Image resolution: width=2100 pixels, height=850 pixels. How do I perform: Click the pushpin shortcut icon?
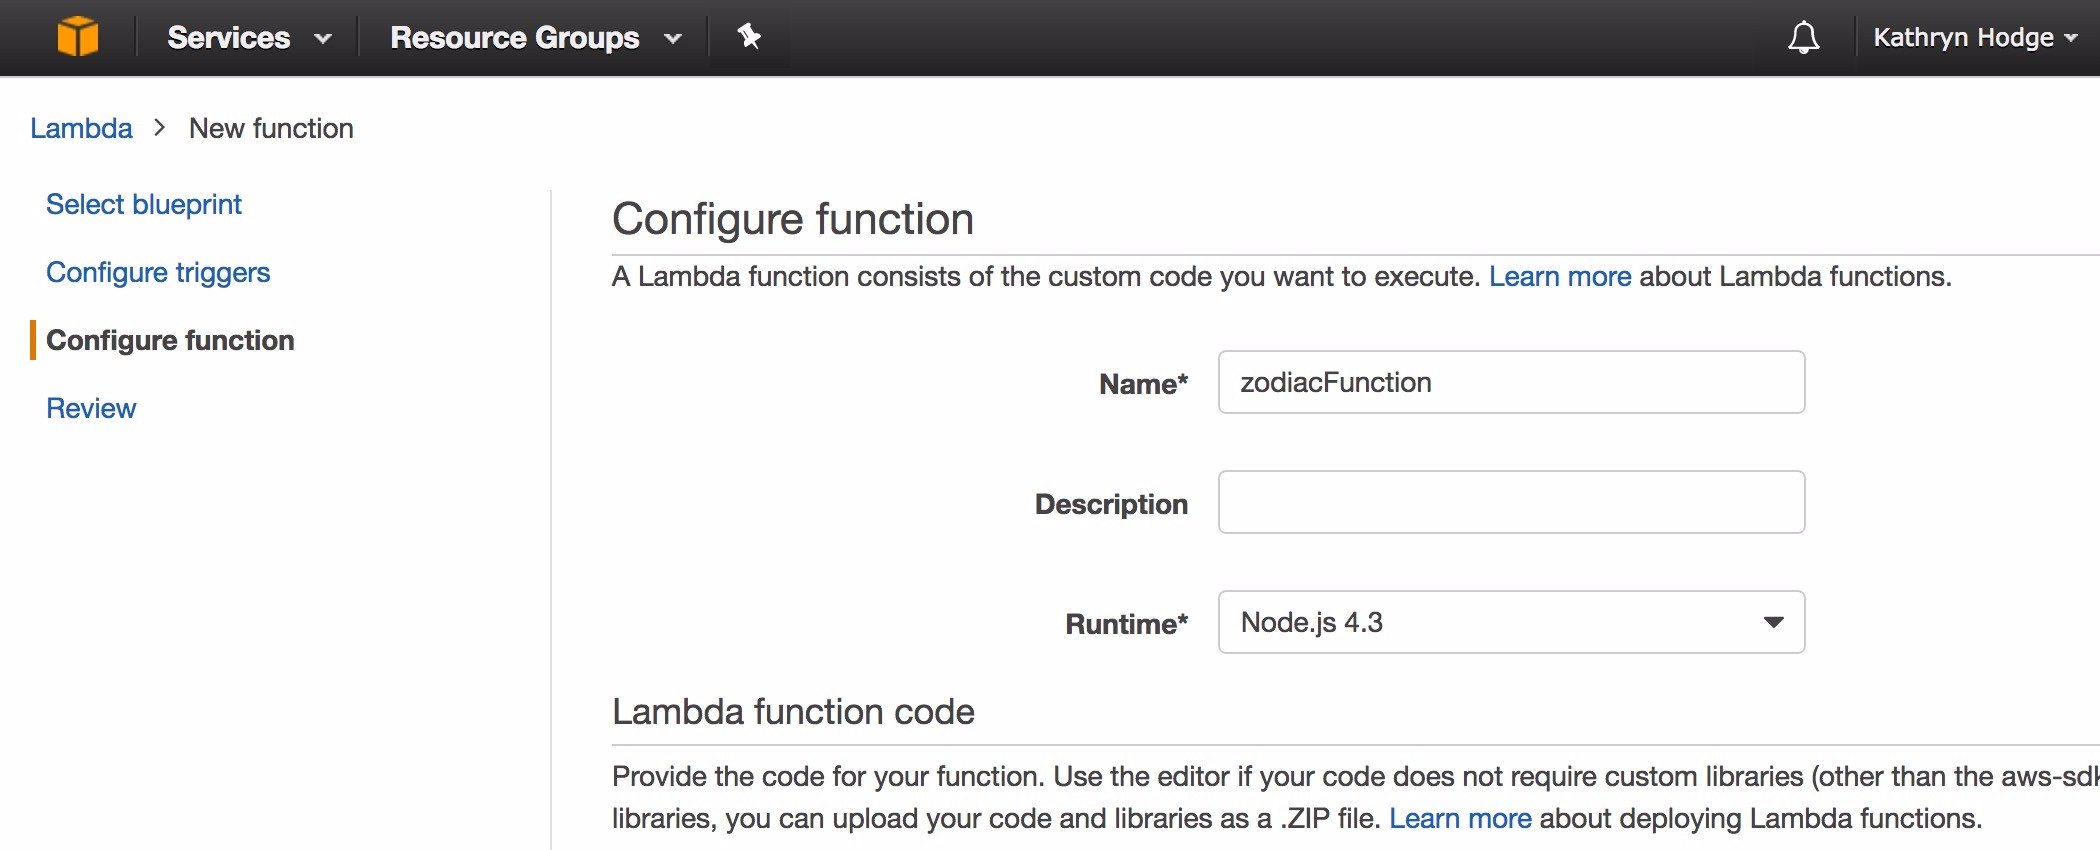[x=749, y=37]
